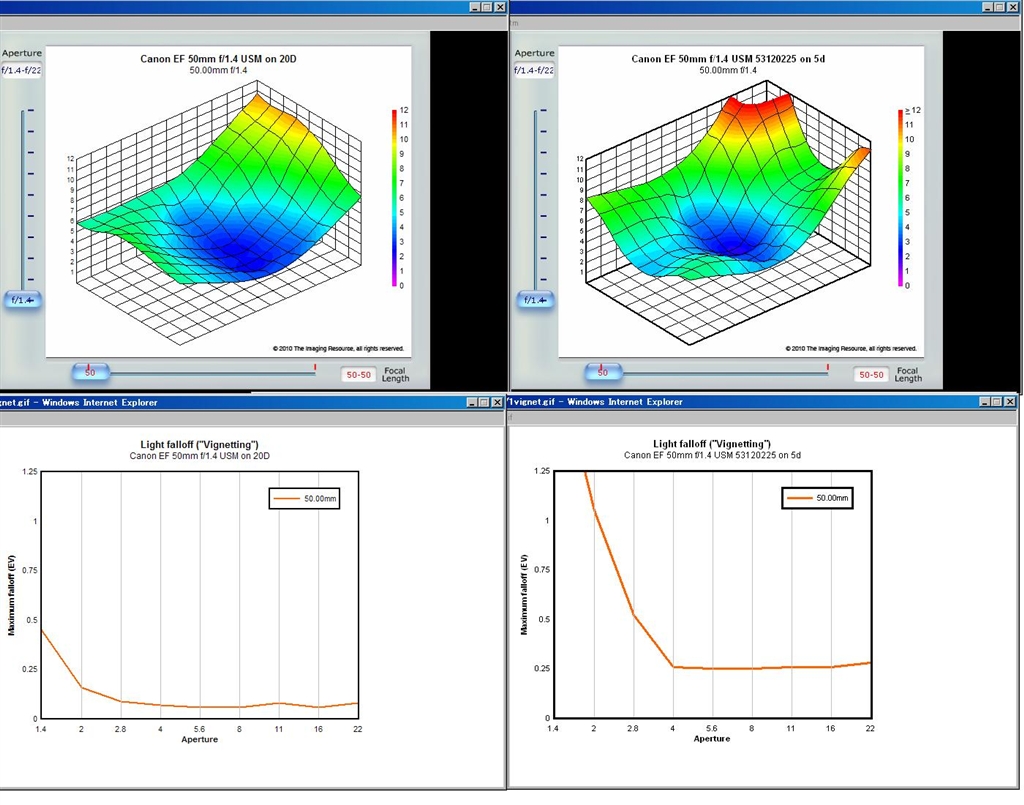This screenshot has width=1024, height=805.
Task: Click the 'Canon EF 50mm f/1.4 USM on 20D' vignetting subtitle
Action: point(199,456)
